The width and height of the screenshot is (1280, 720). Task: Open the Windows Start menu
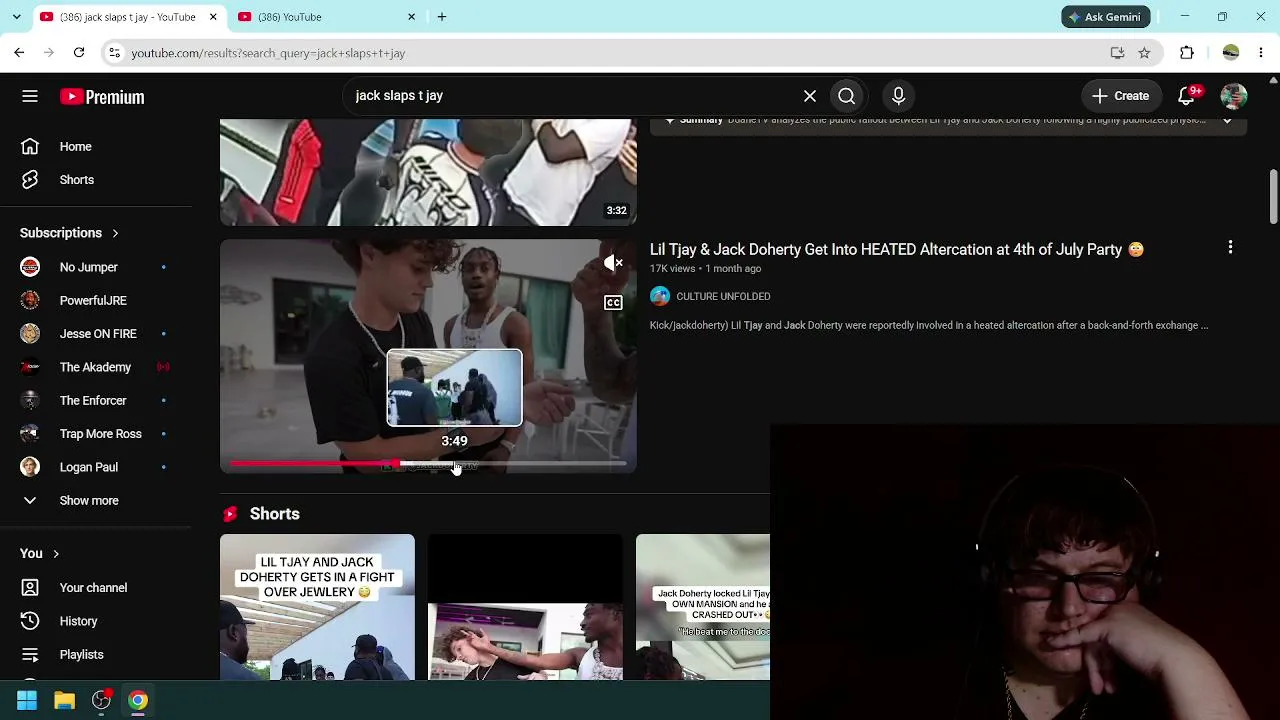pos(27,700)
